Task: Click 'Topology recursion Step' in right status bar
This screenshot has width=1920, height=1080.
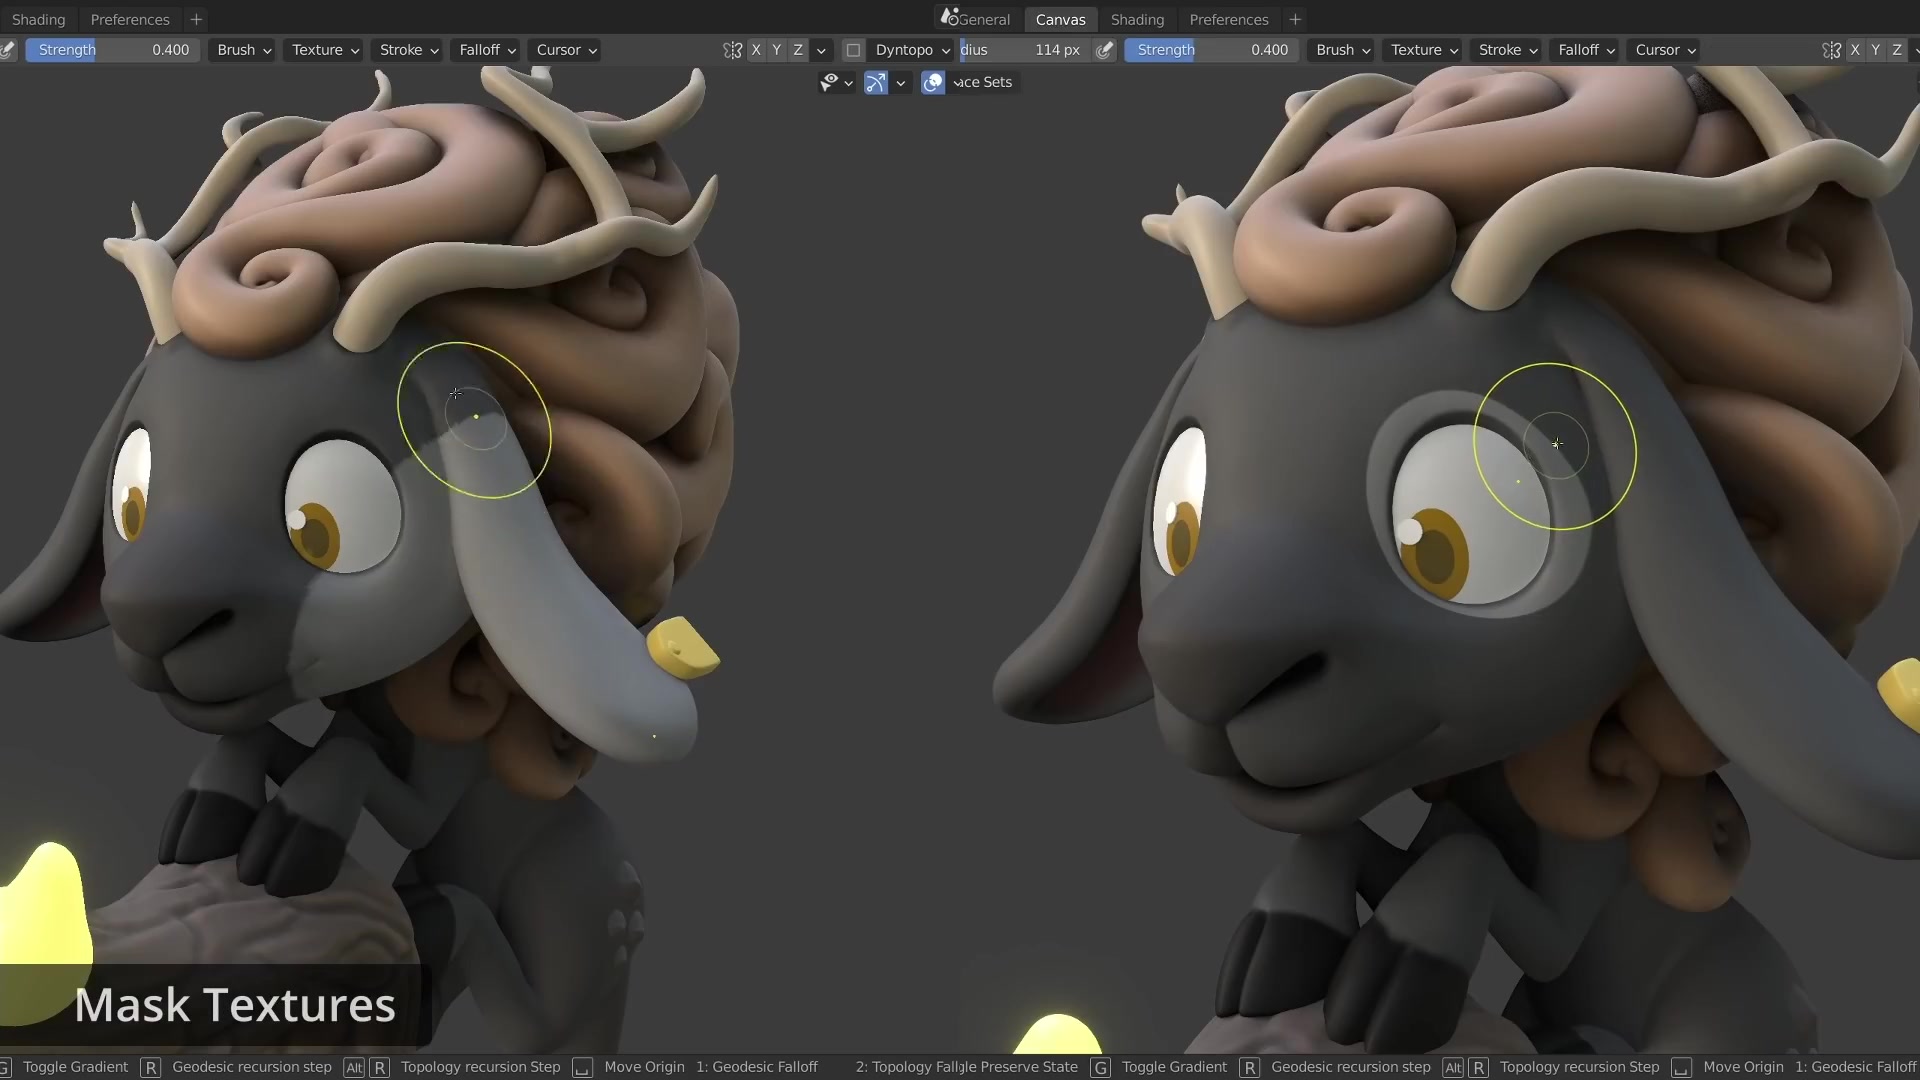Action: (1579, 1067)
